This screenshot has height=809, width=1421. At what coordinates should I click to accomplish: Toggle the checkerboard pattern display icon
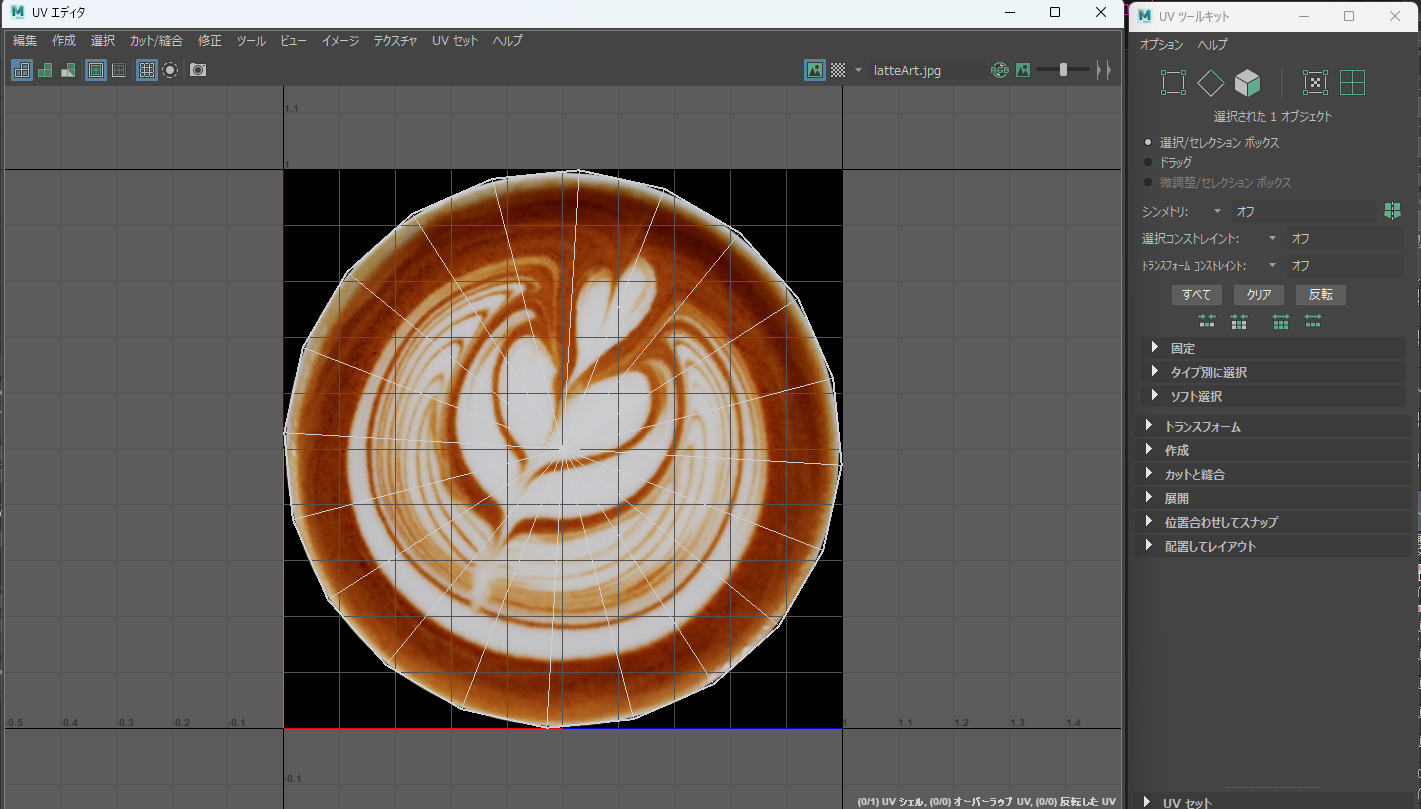click(838, 70)
